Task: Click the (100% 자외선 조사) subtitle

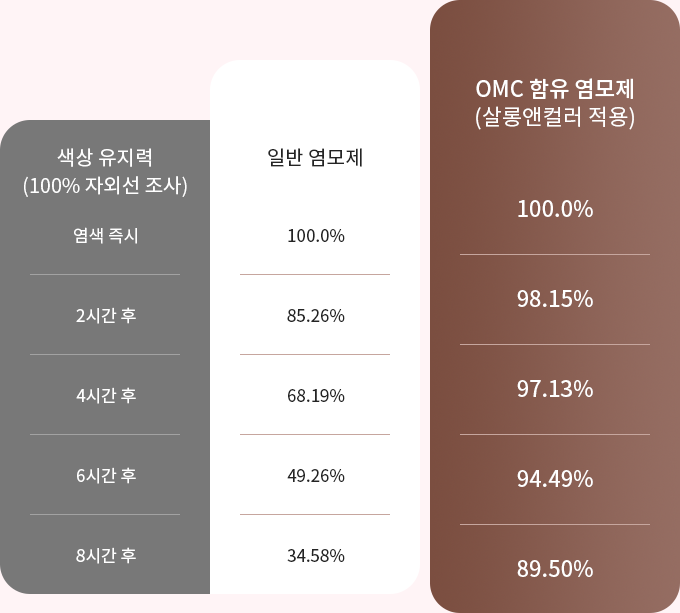Action: tap(105, 186)
